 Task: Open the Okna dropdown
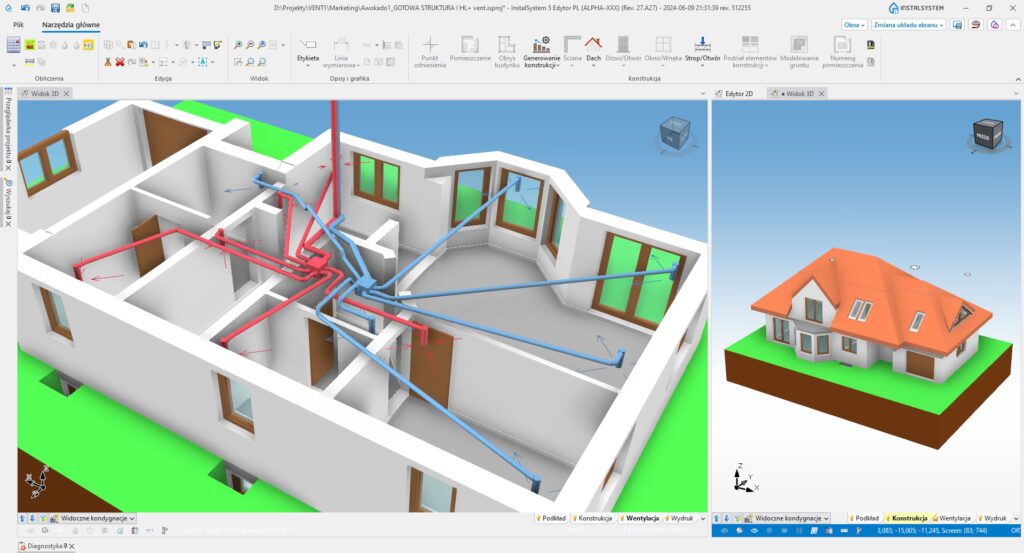[854, 24]
